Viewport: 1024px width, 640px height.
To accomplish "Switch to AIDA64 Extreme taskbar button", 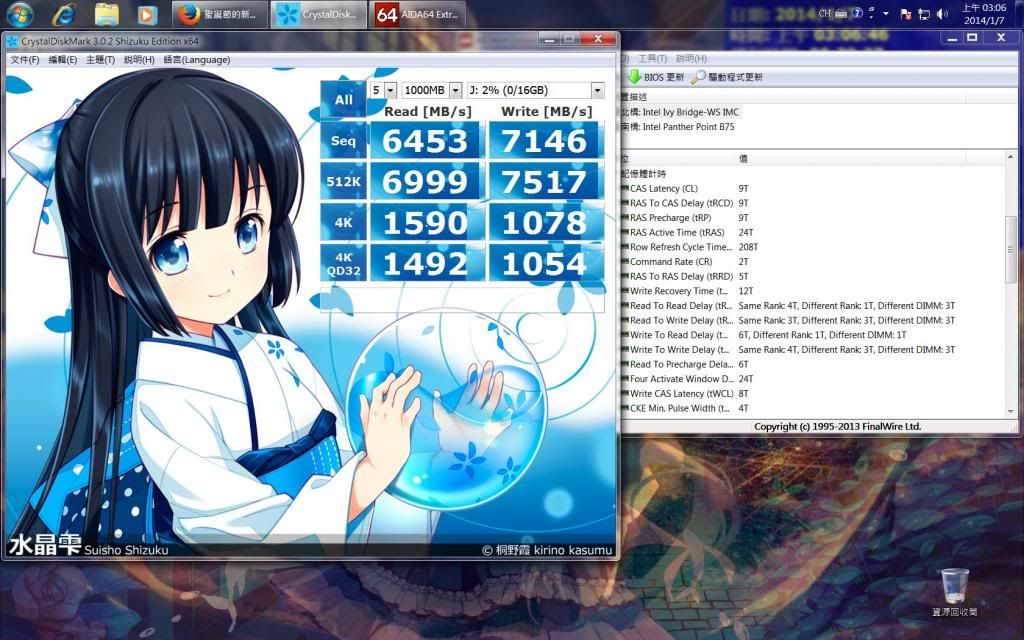I will pos(417,14).
